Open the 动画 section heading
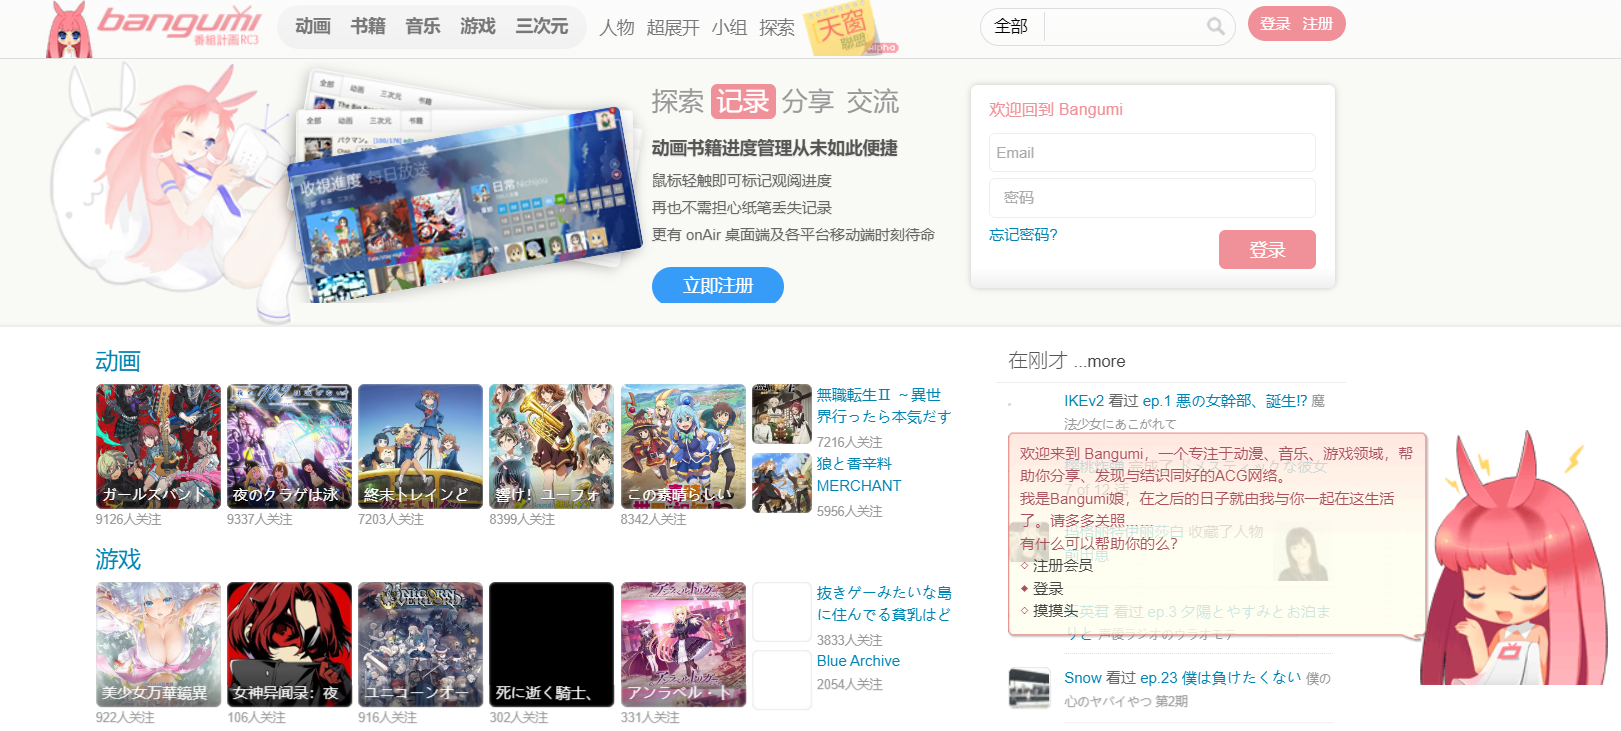Screen dimensions: 1621x731 pos(118,361)
